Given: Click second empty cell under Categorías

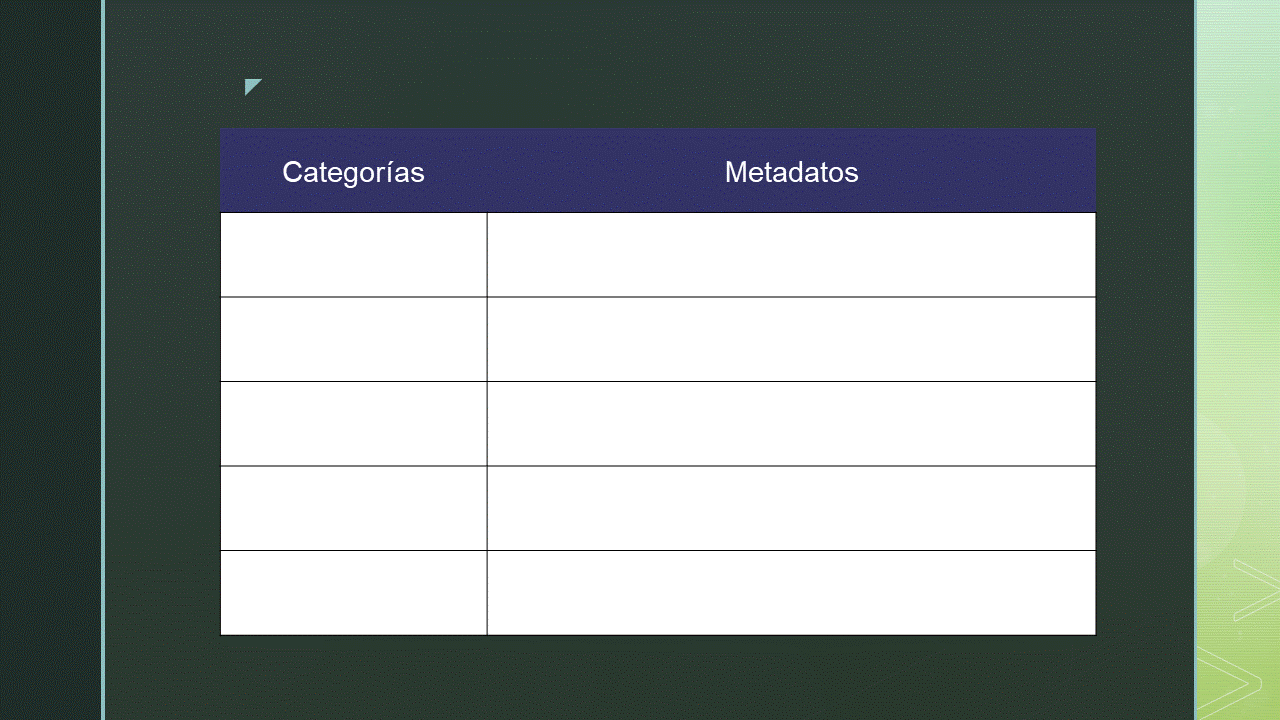Looking at the screenshot, I should point(354,339).
